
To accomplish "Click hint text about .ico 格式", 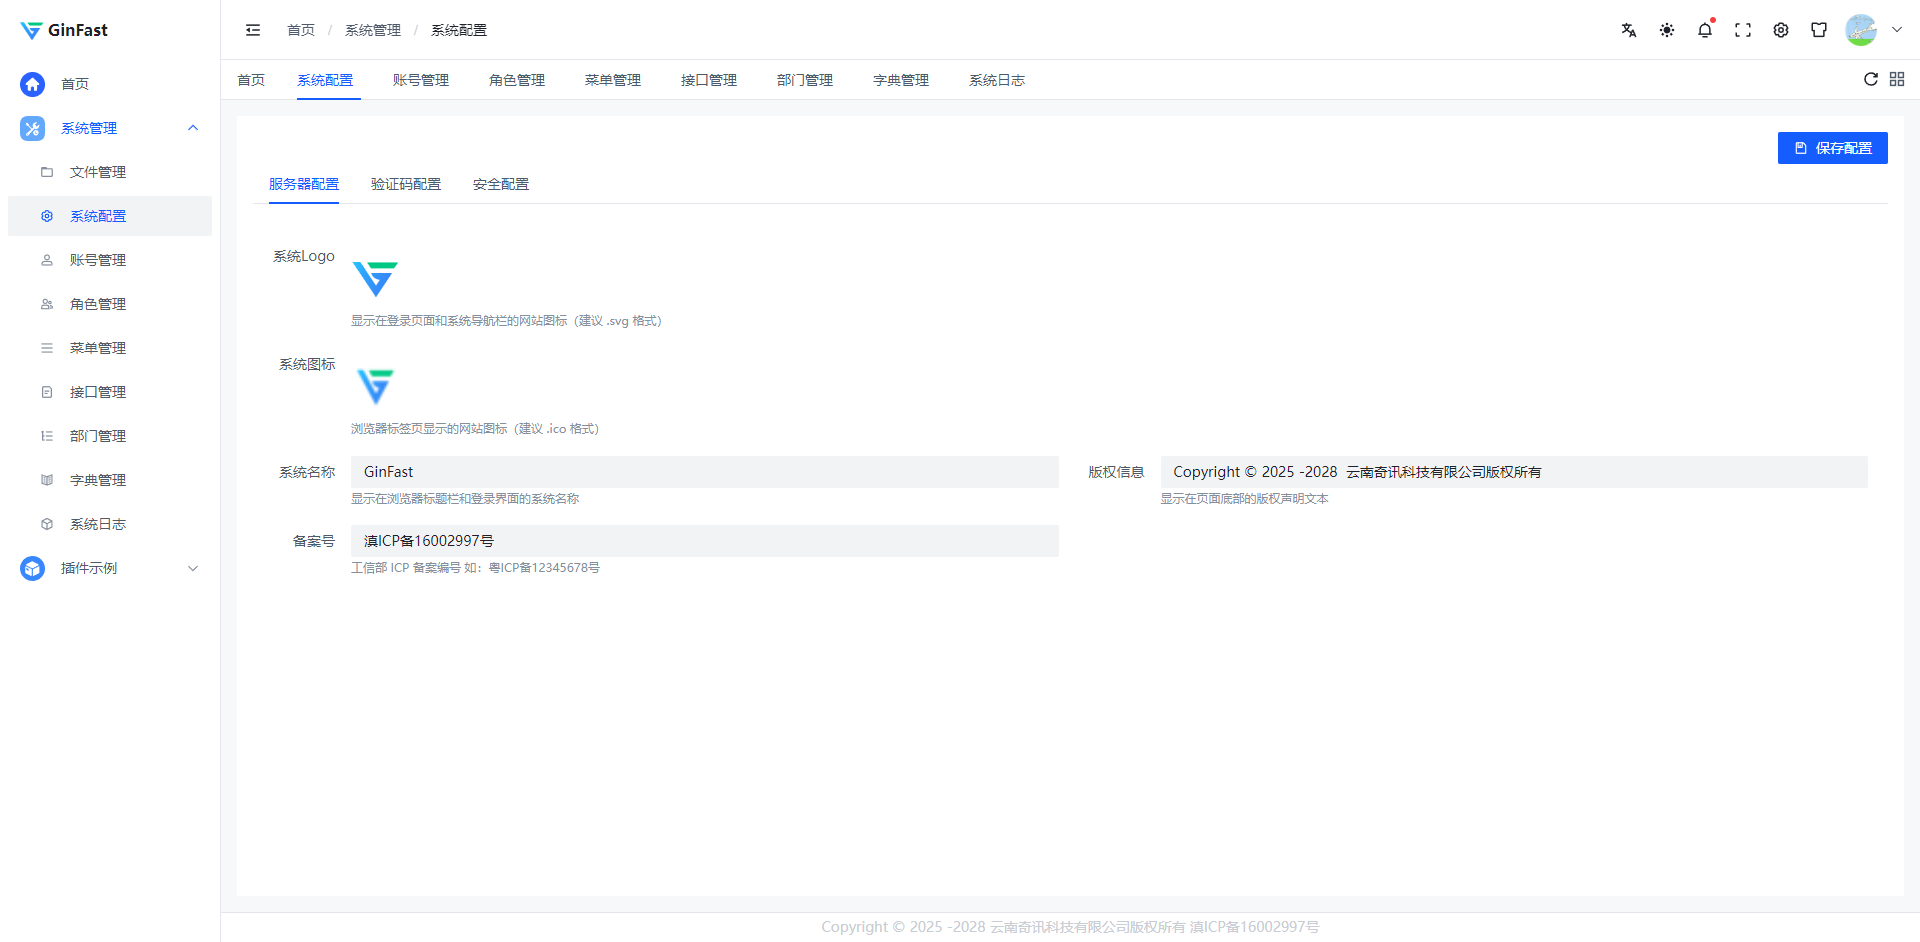I will coord(475,429).
